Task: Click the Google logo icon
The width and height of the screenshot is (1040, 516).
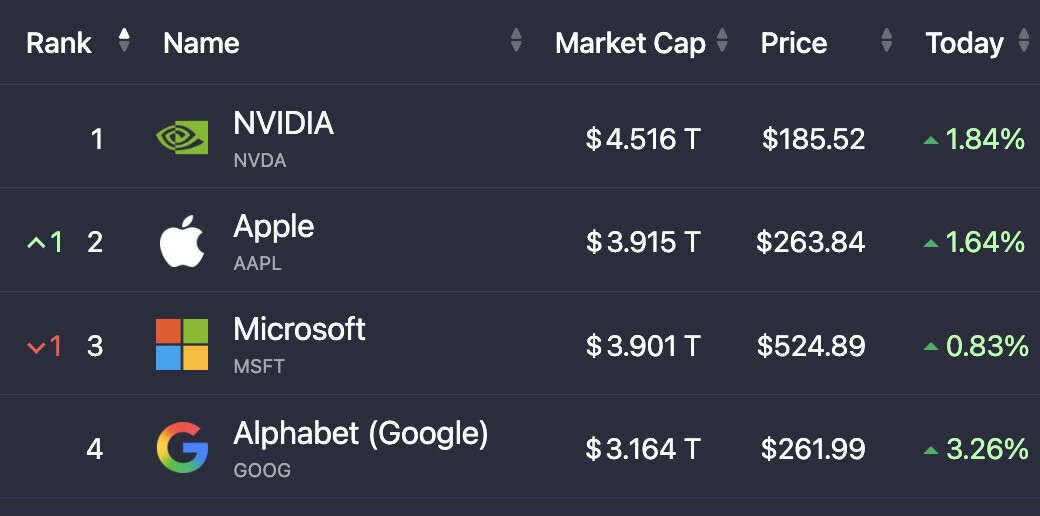Action: (182, 448)
